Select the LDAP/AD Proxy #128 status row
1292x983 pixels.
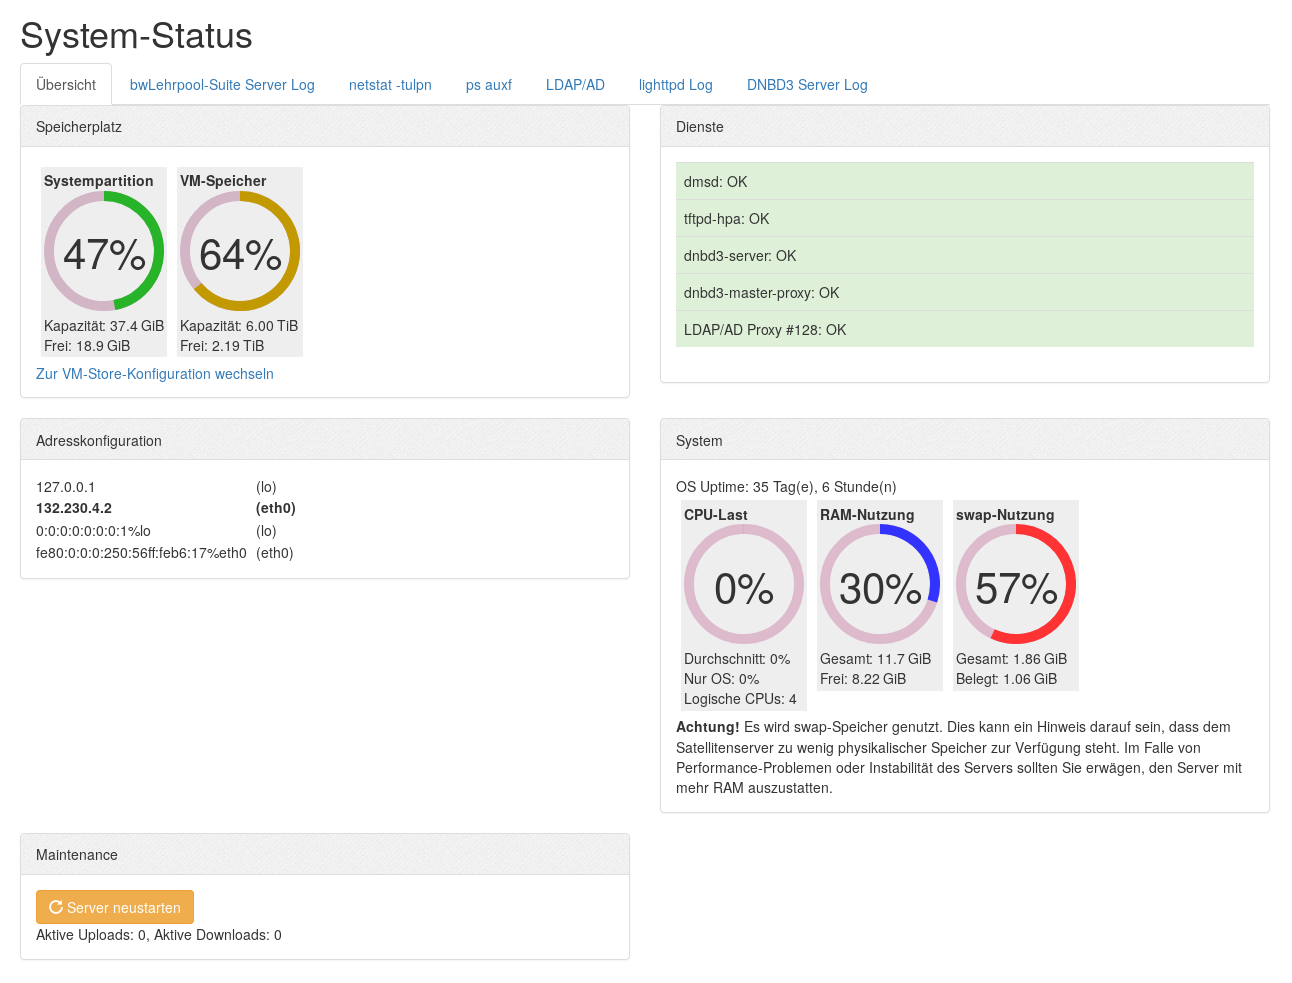[964, 330]
